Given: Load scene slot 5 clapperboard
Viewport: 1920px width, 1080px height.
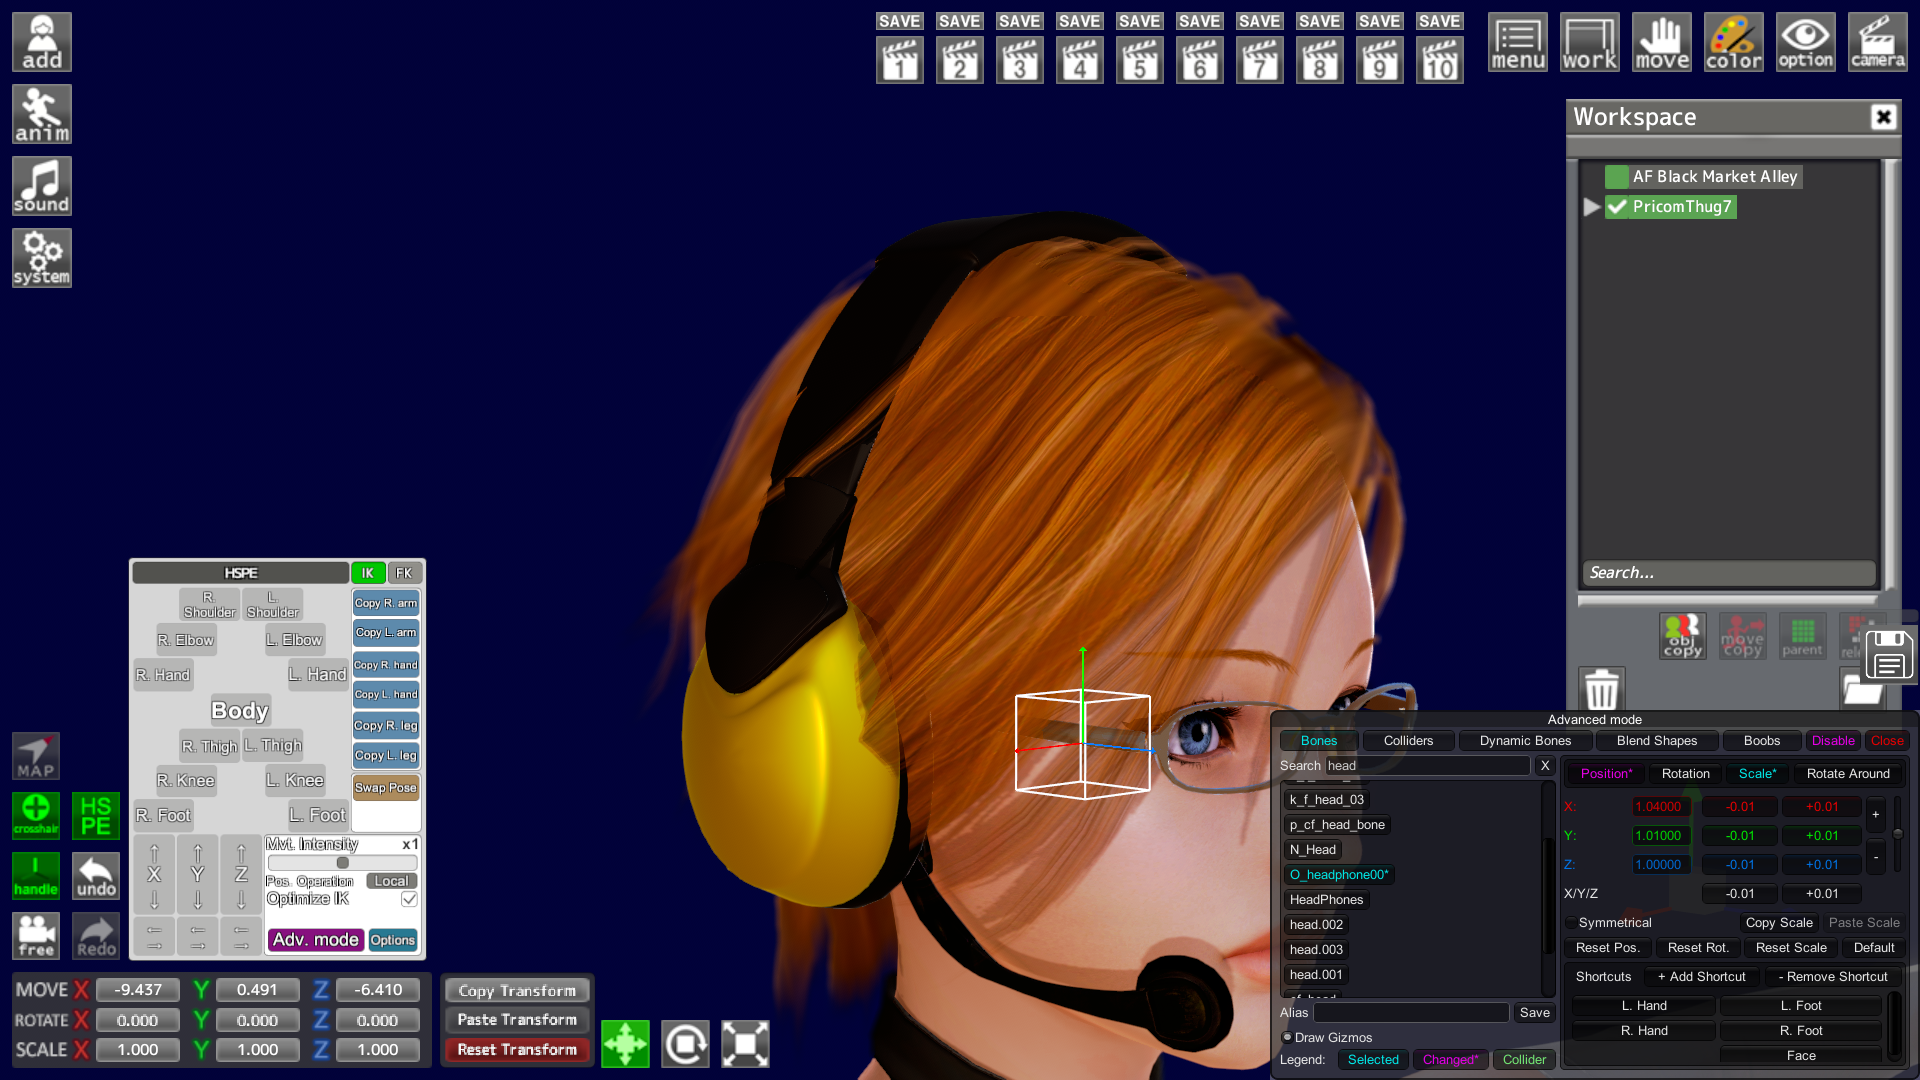Looking at the screenshot, I should [1139, 60].
